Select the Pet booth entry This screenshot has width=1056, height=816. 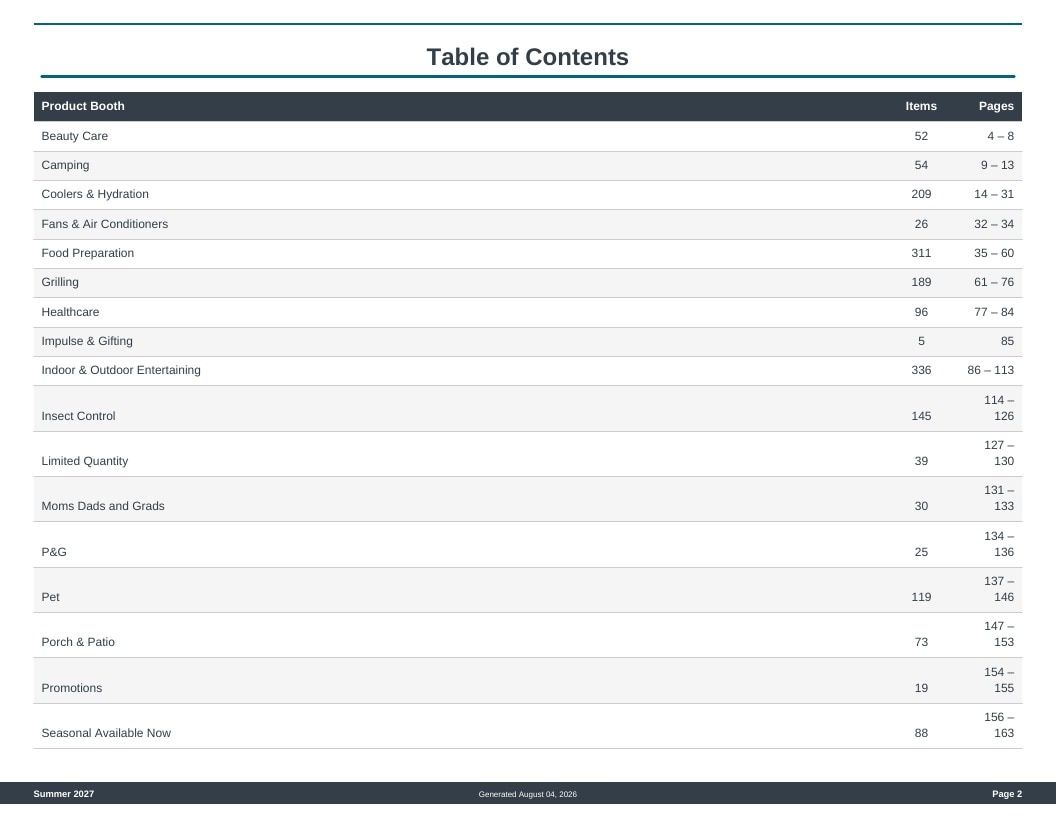(51, 597)
